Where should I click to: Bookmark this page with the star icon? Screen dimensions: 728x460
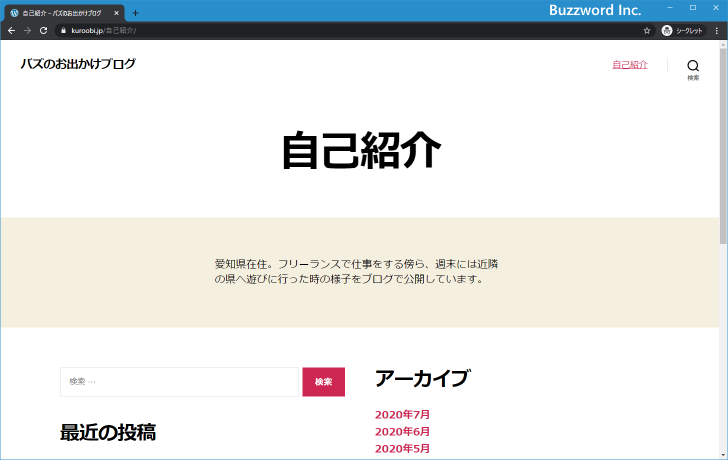647,31
